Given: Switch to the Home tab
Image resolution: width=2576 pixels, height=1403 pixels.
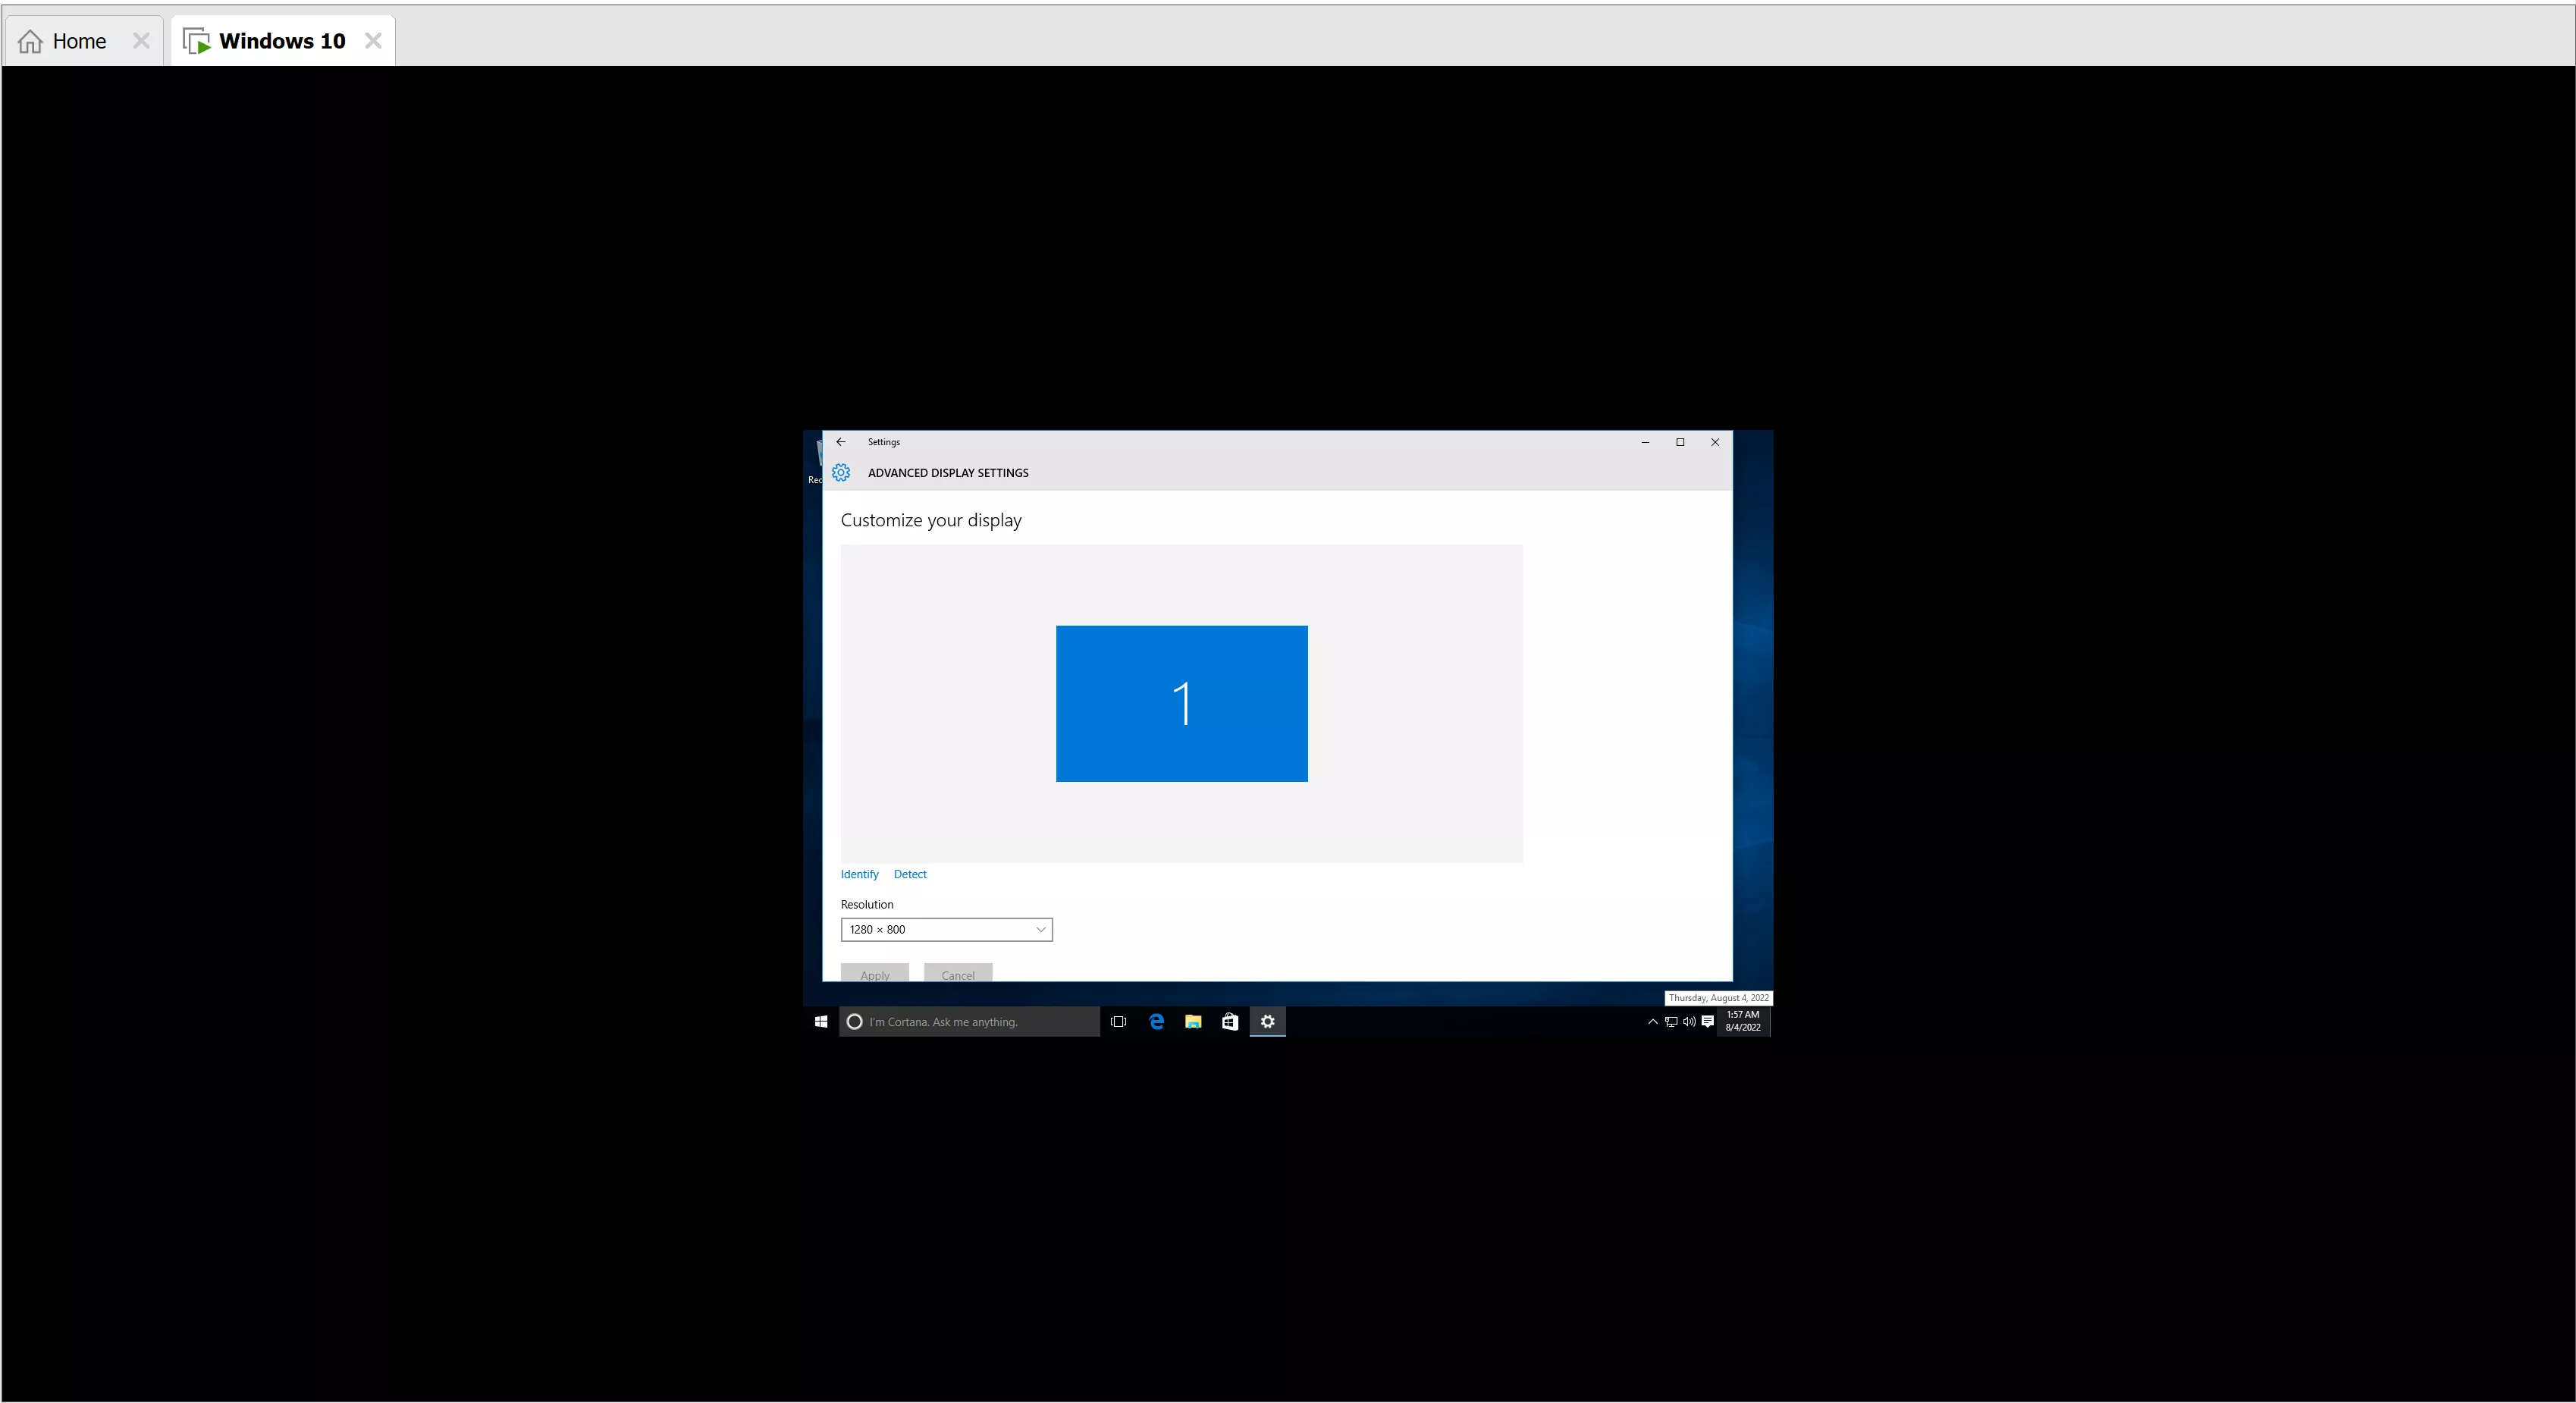Looking at the screenshot, I should (78, 41).
